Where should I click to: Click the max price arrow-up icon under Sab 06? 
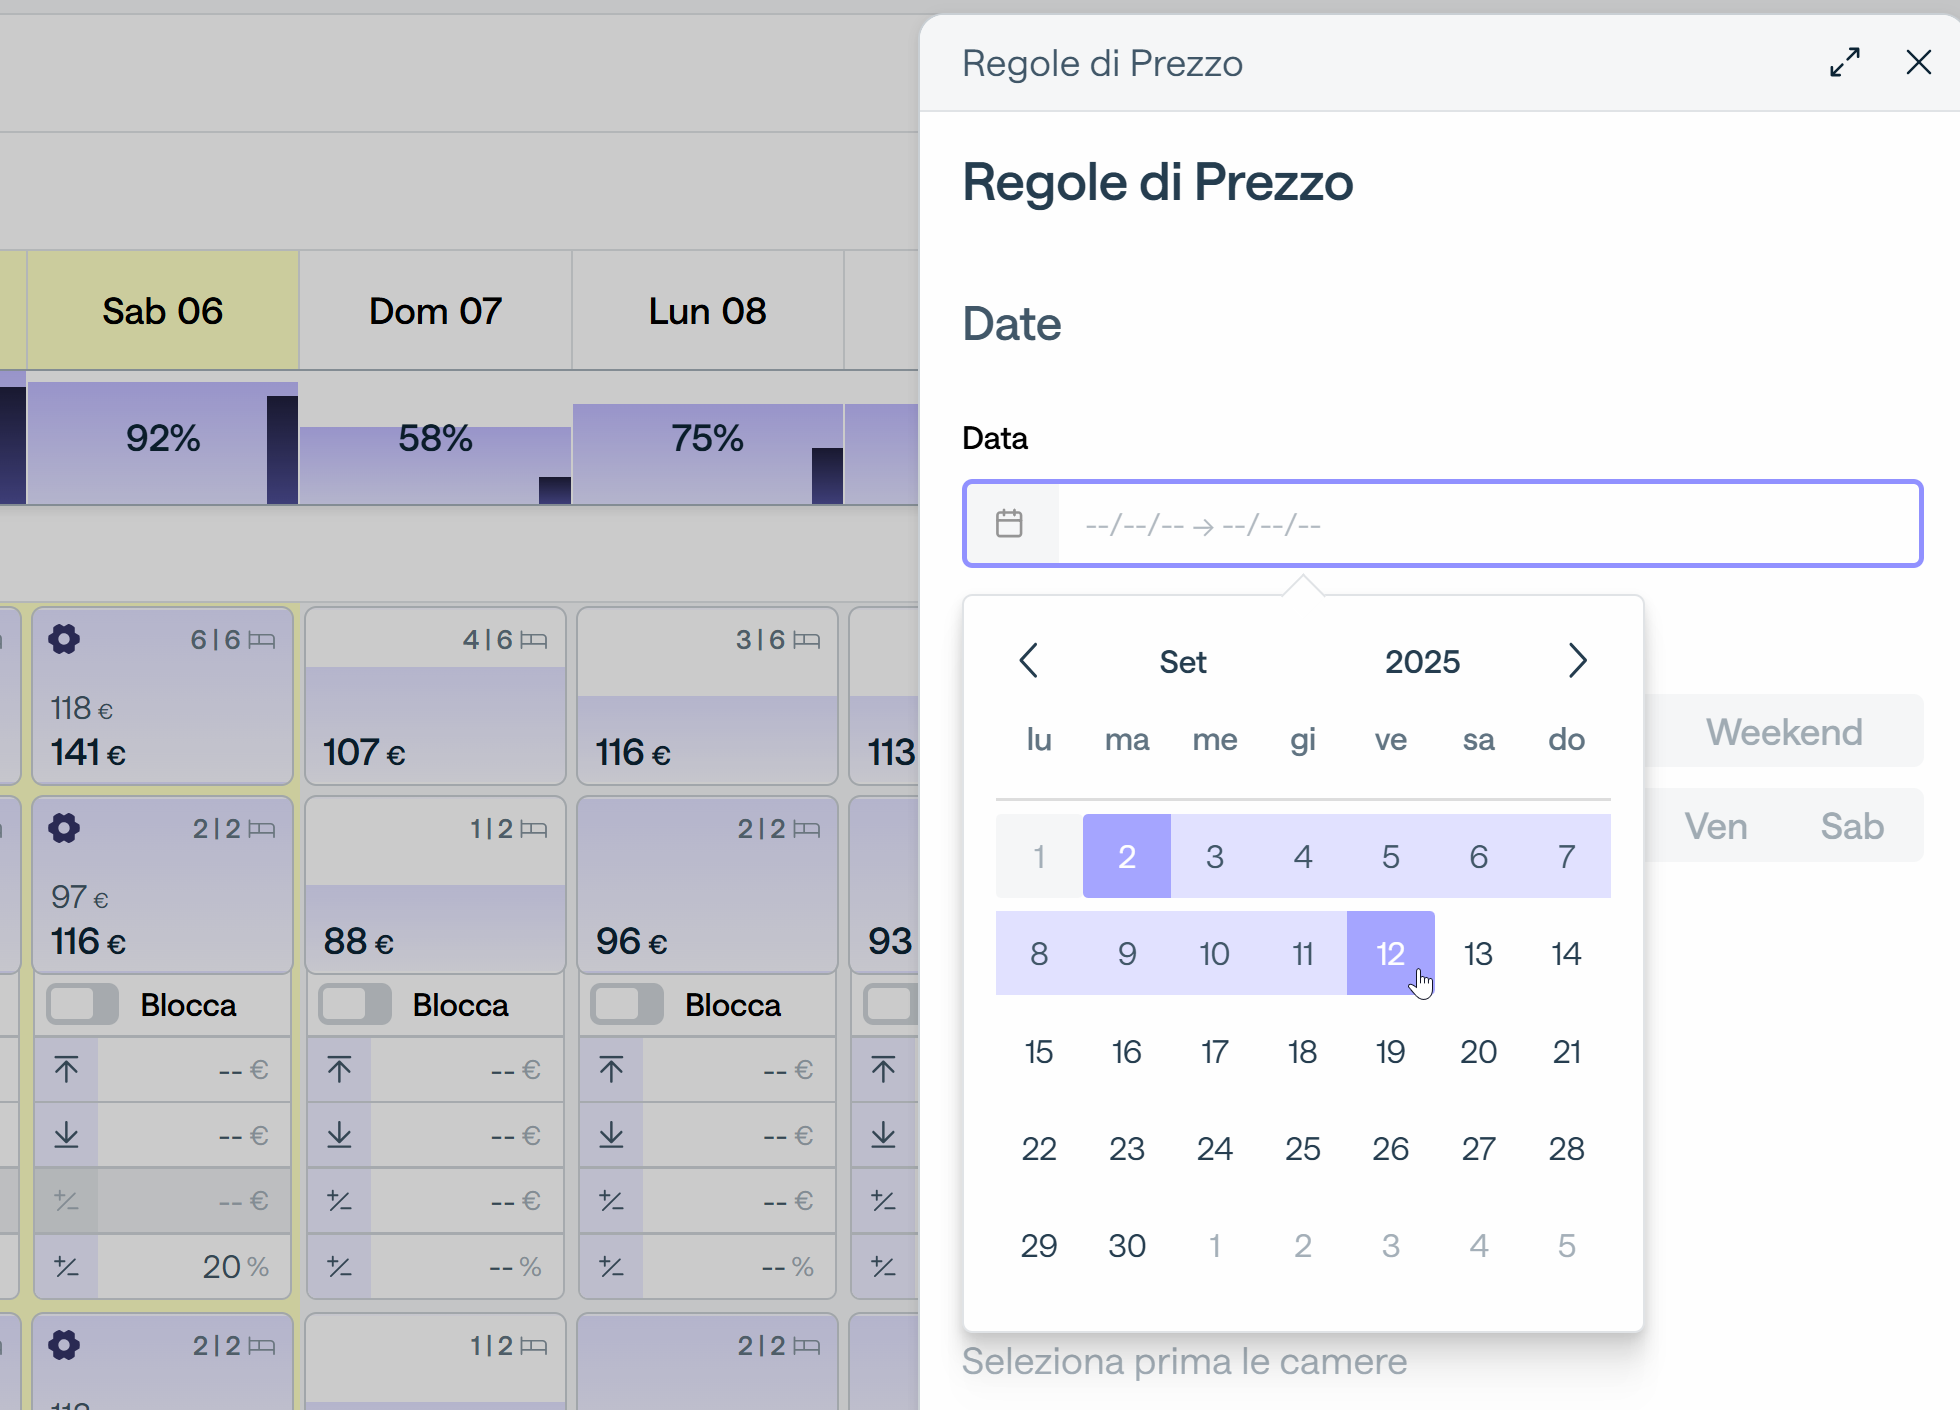tap(67, 1069)
